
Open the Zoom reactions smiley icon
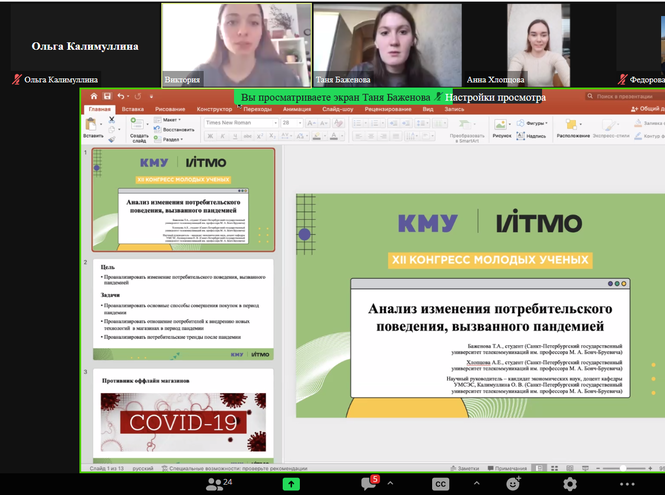pyautogui.click(x=513, y=483)
